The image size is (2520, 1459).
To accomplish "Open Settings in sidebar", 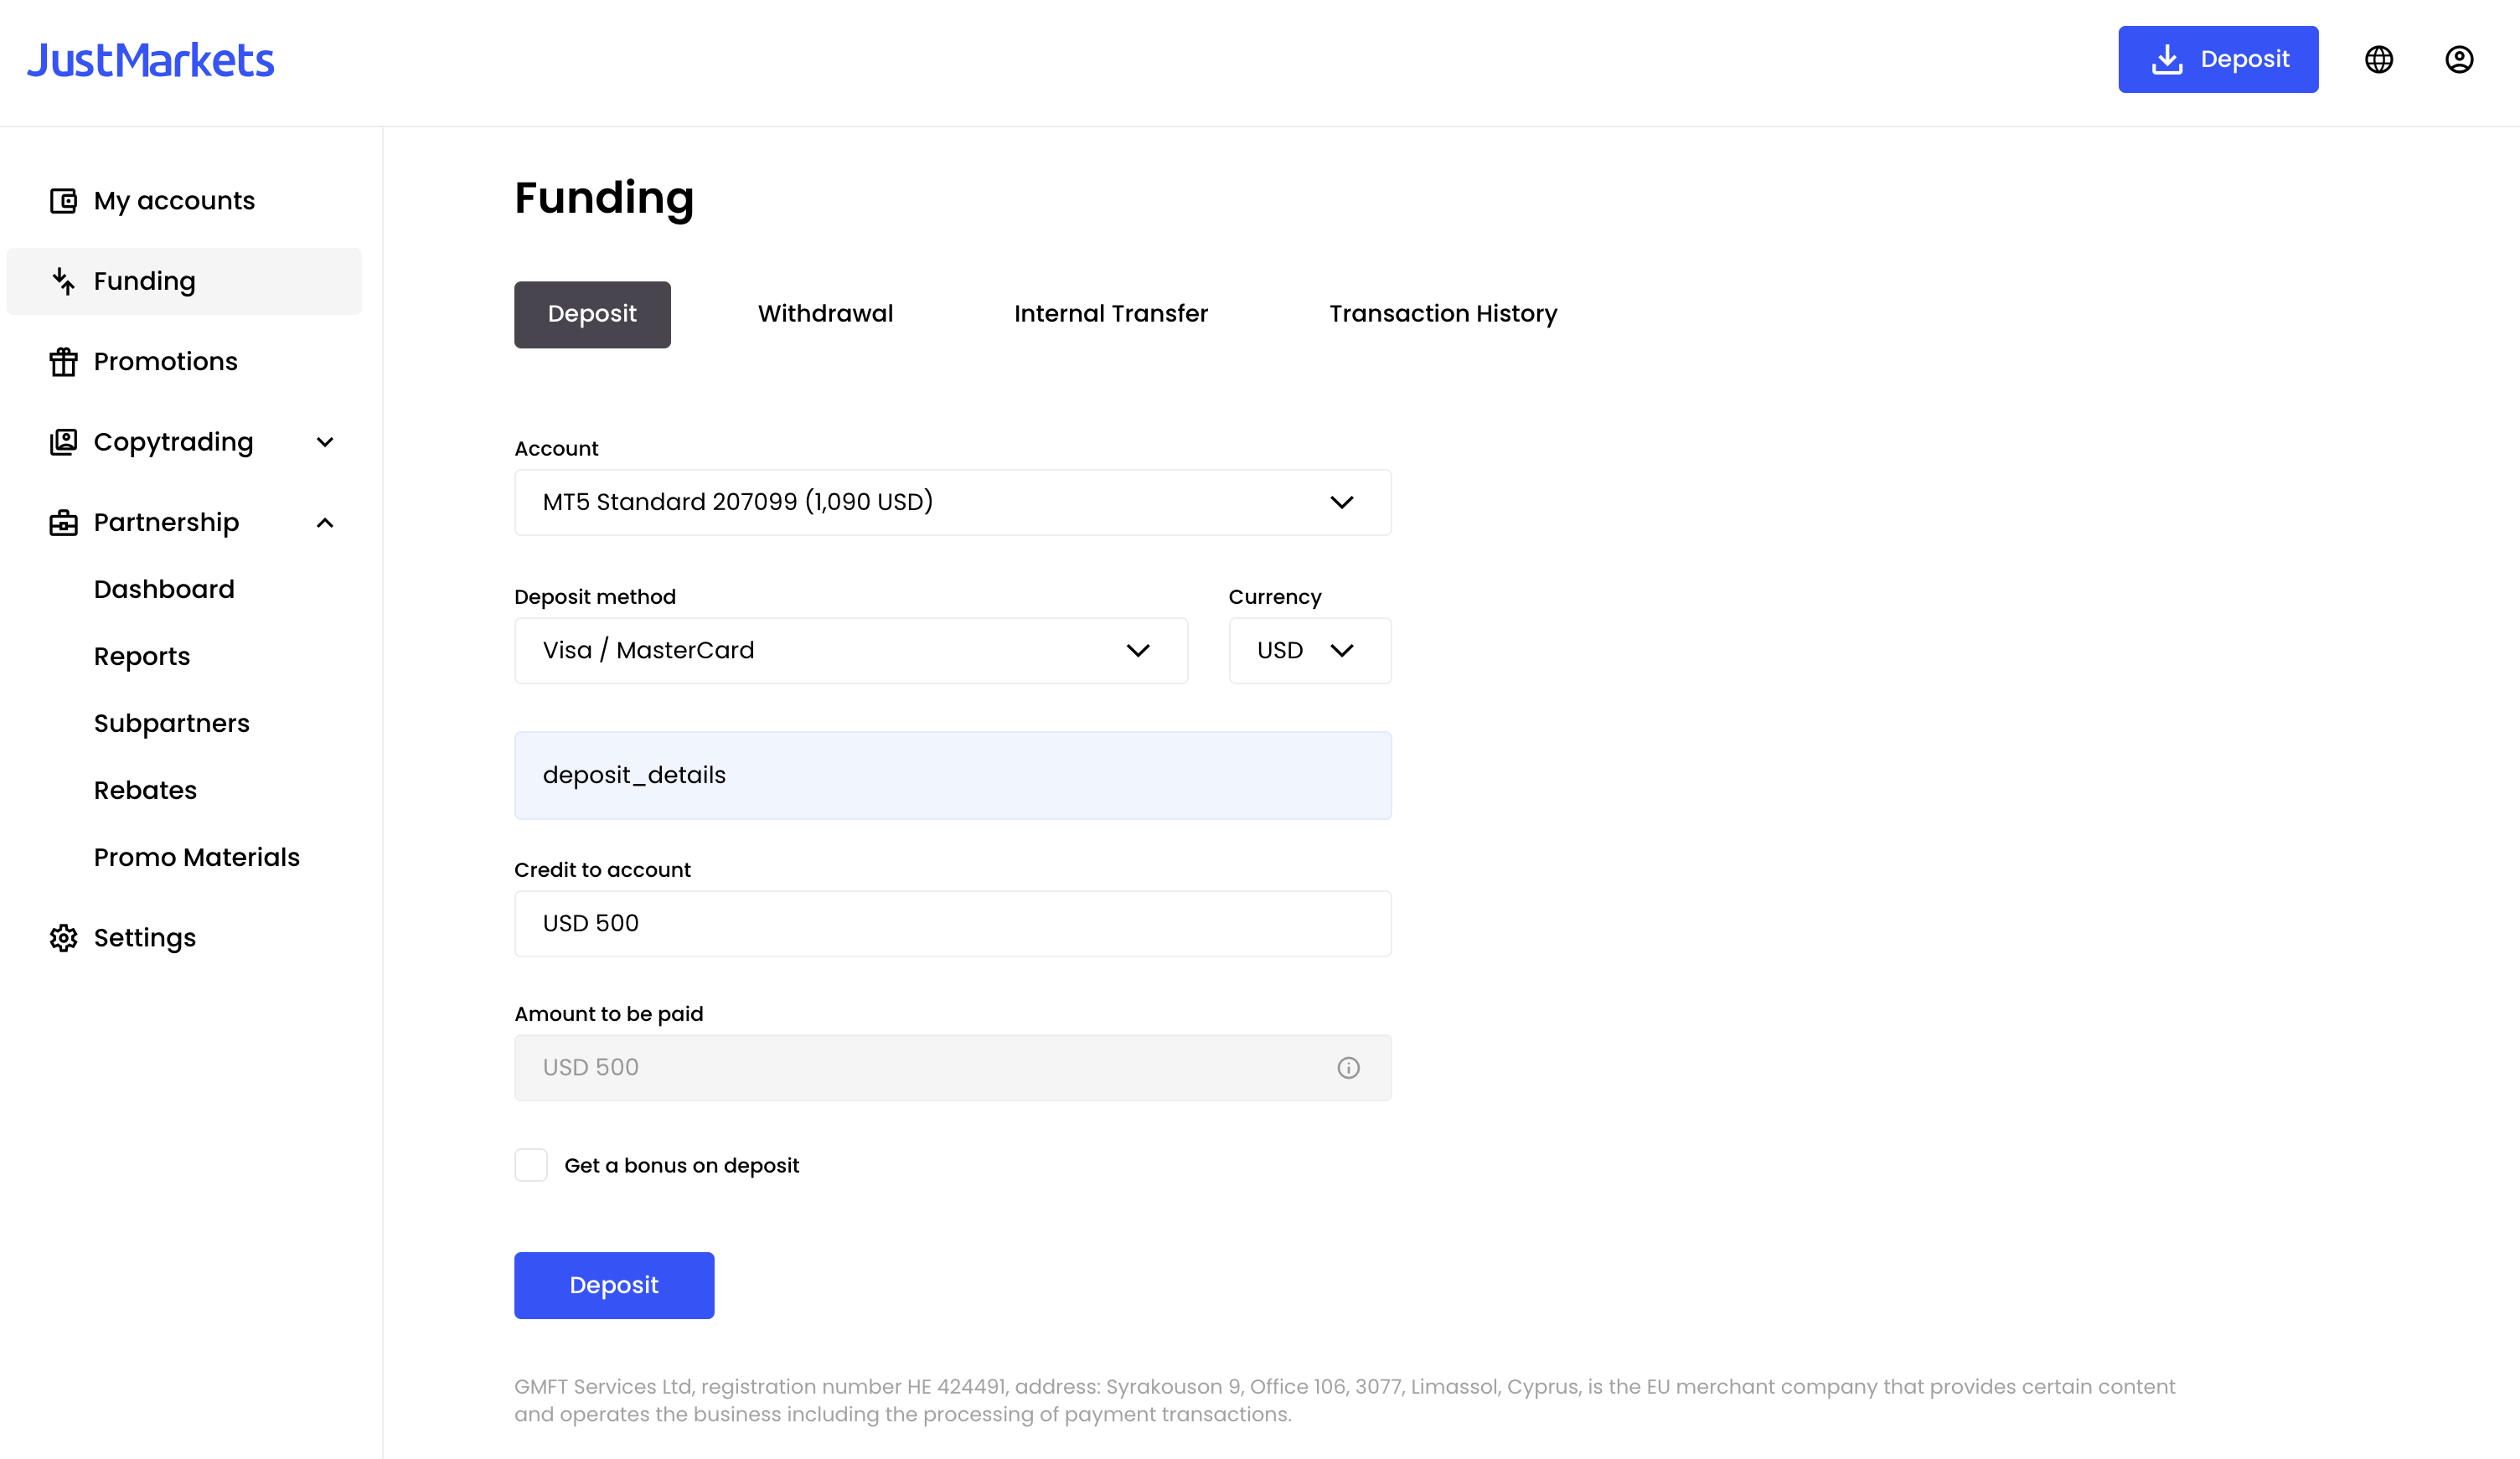I will (184, 938).
